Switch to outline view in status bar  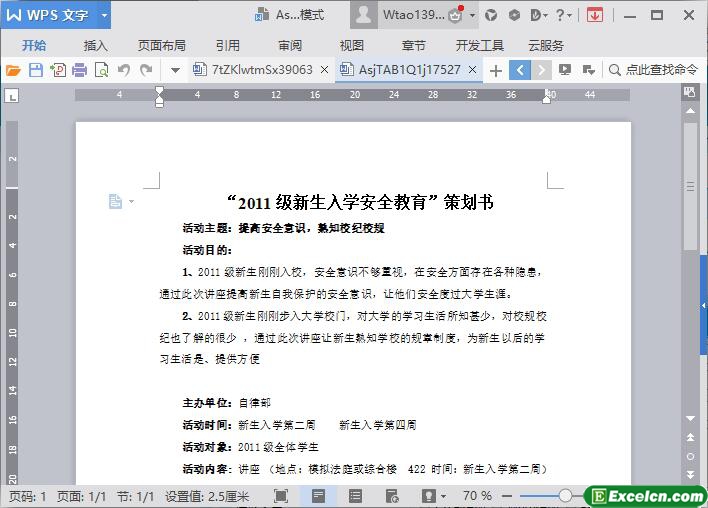[x=355, y=496]
